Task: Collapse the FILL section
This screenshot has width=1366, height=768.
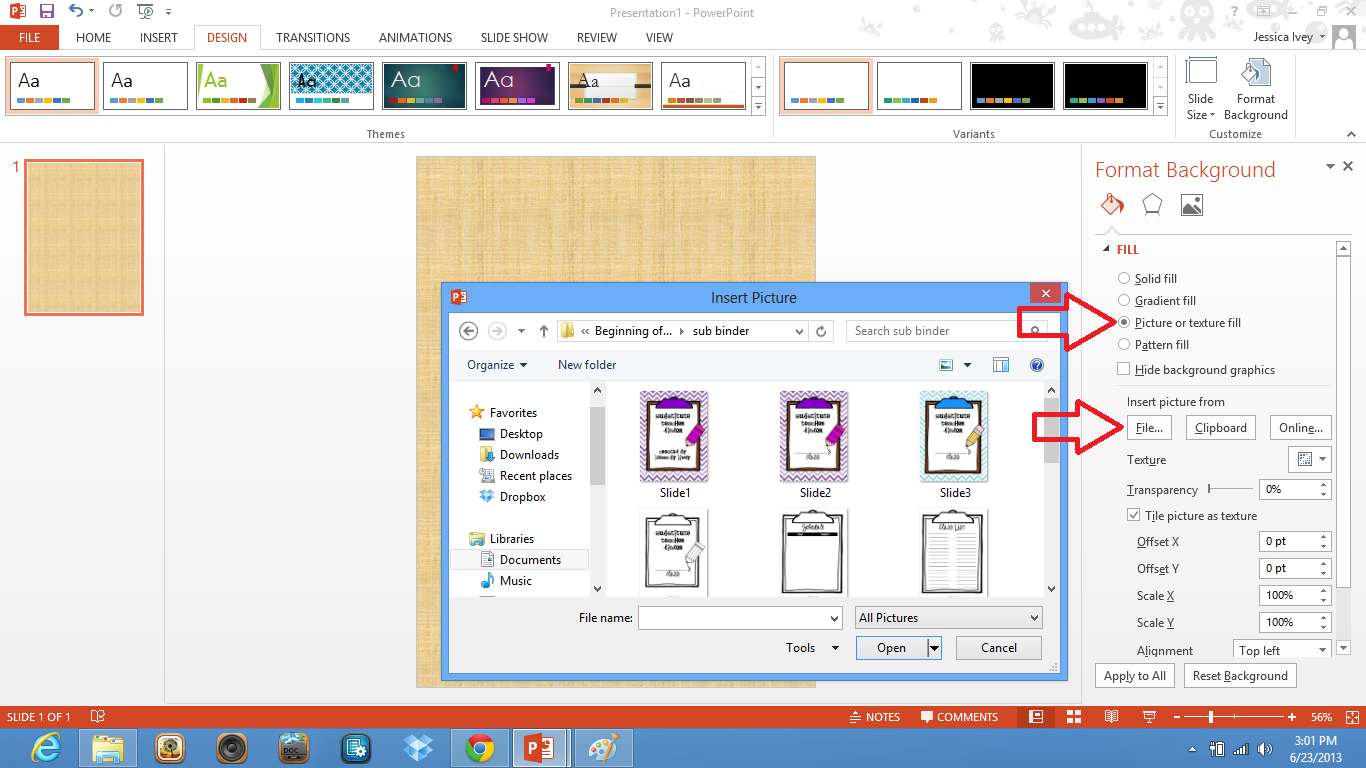Action: tap(1106, 250)
